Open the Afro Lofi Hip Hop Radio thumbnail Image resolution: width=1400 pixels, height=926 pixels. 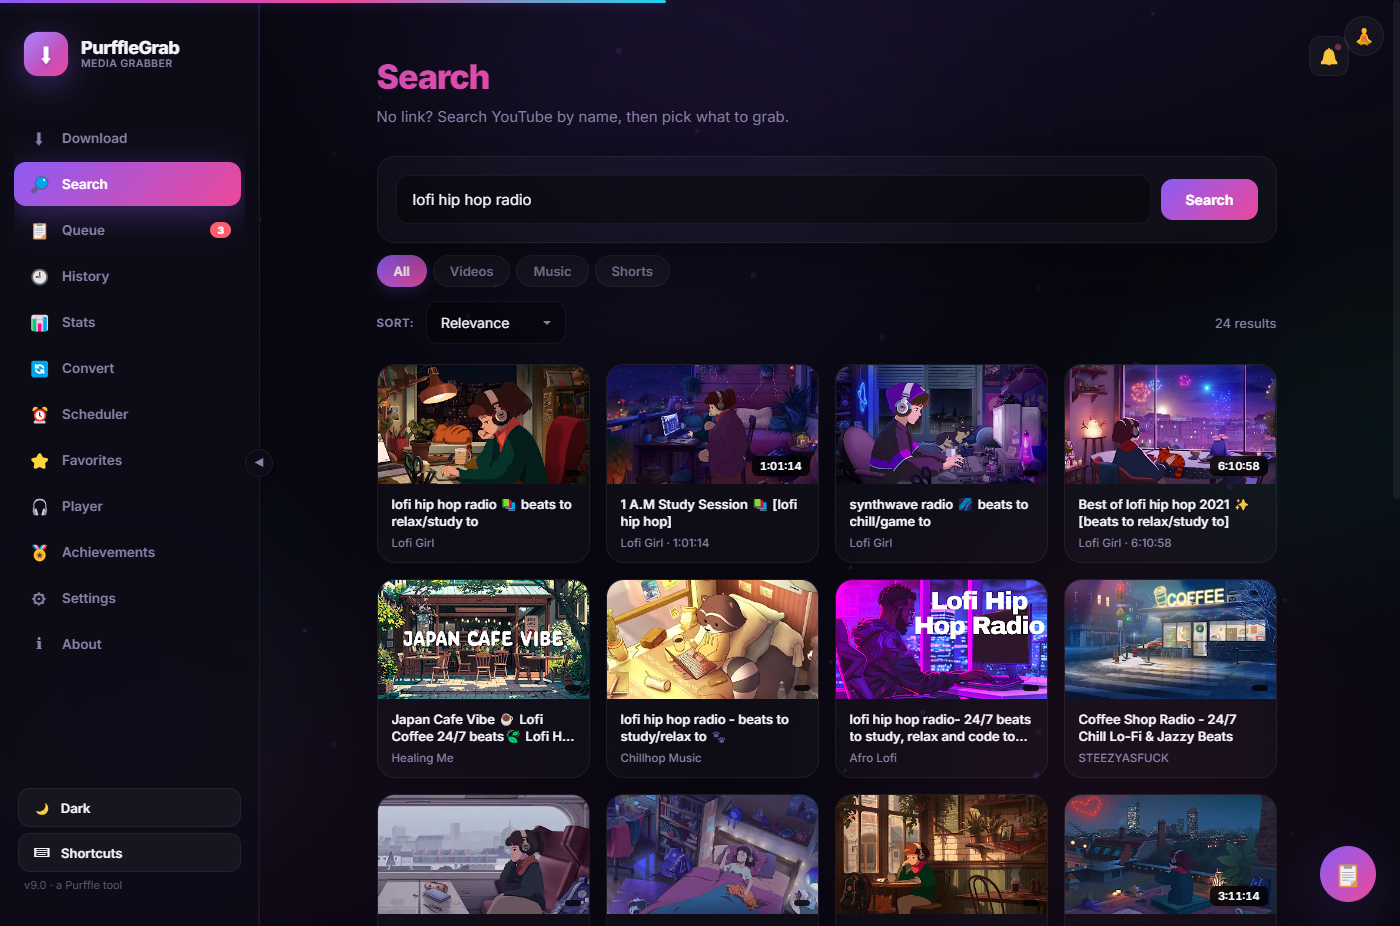pos(941,639)
